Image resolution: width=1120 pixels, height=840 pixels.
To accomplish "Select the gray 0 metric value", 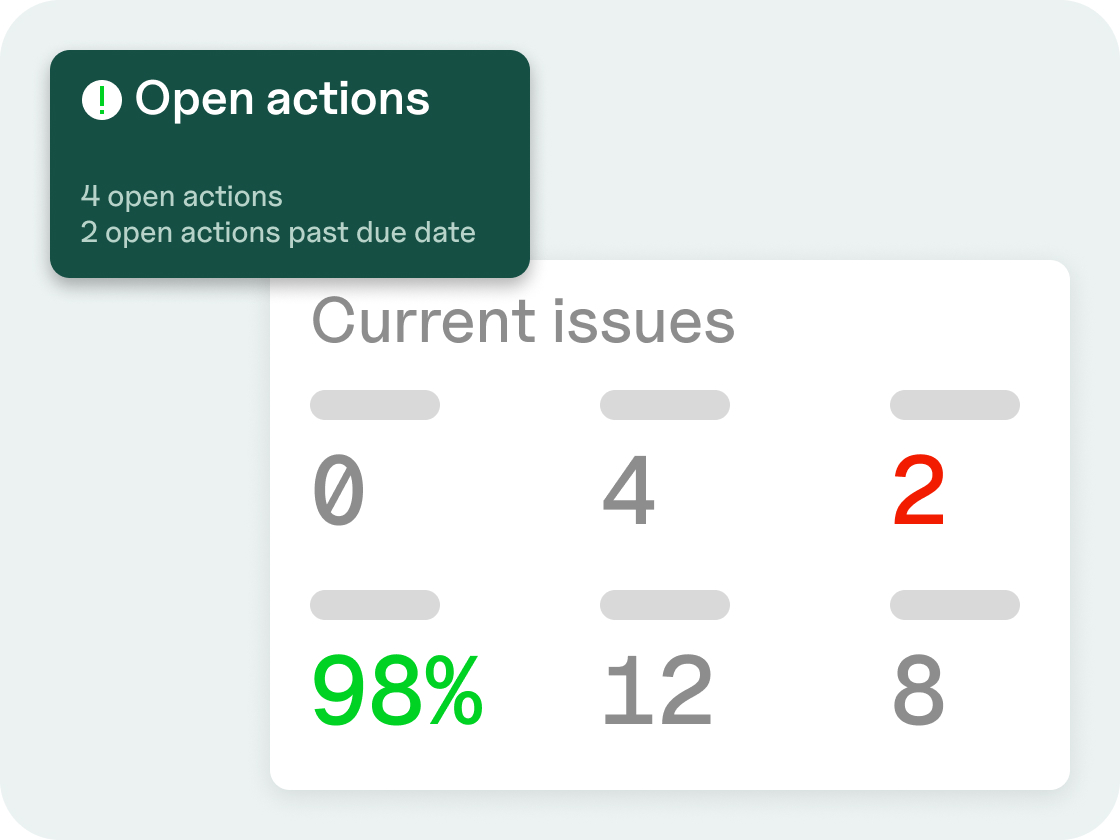I will point(339,492).
